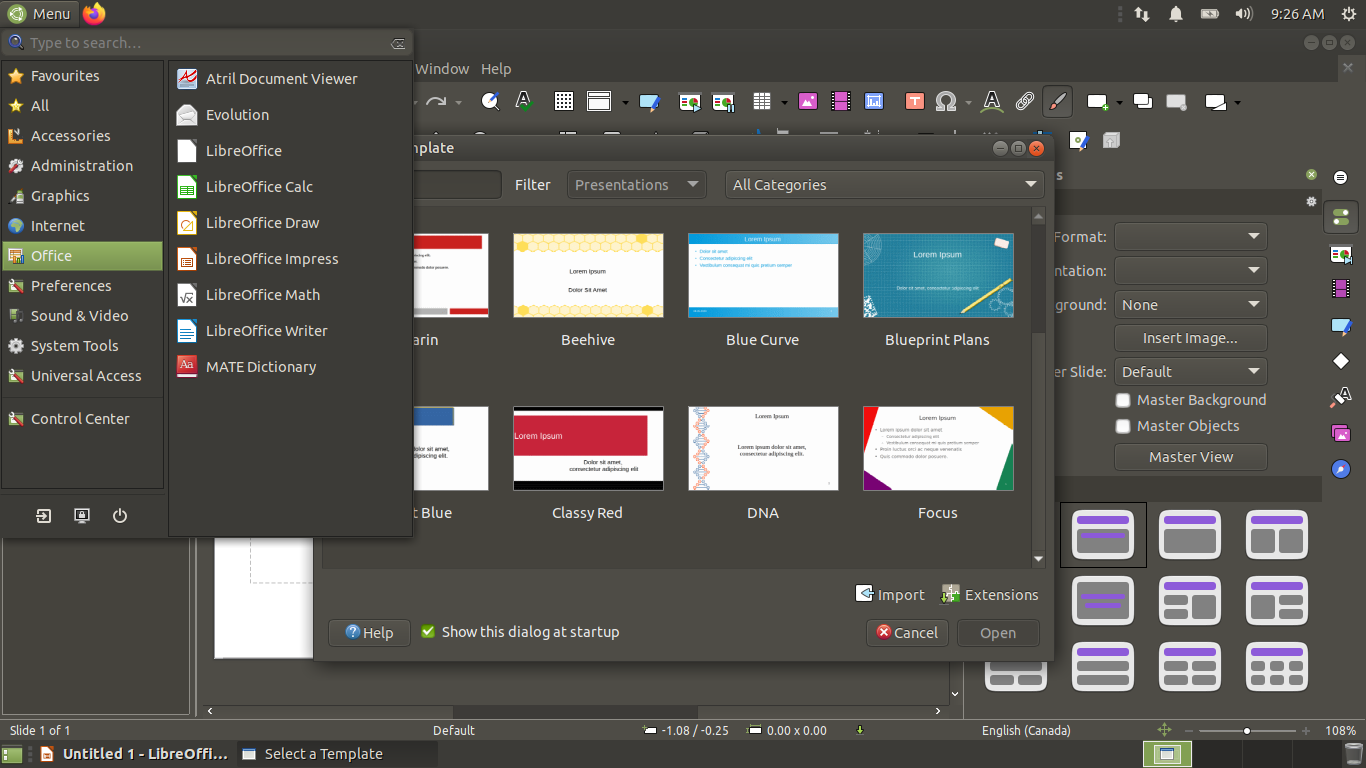This screenshot has height=768, width=1366.
Task: Select the Graphics category in menu
Action: click(82, 196)
